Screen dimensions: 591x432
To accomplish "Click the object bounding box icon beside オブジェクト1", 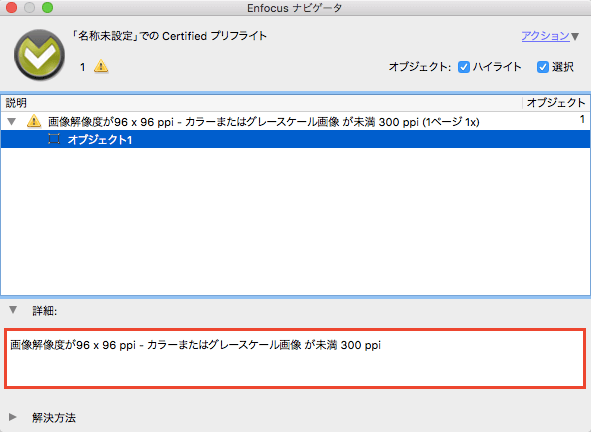I will pos(54,139).
